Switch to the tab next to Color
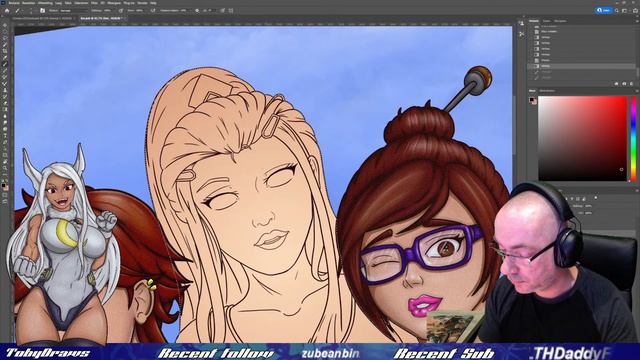The width and height of the screenshot is (640, 360). 547,91
